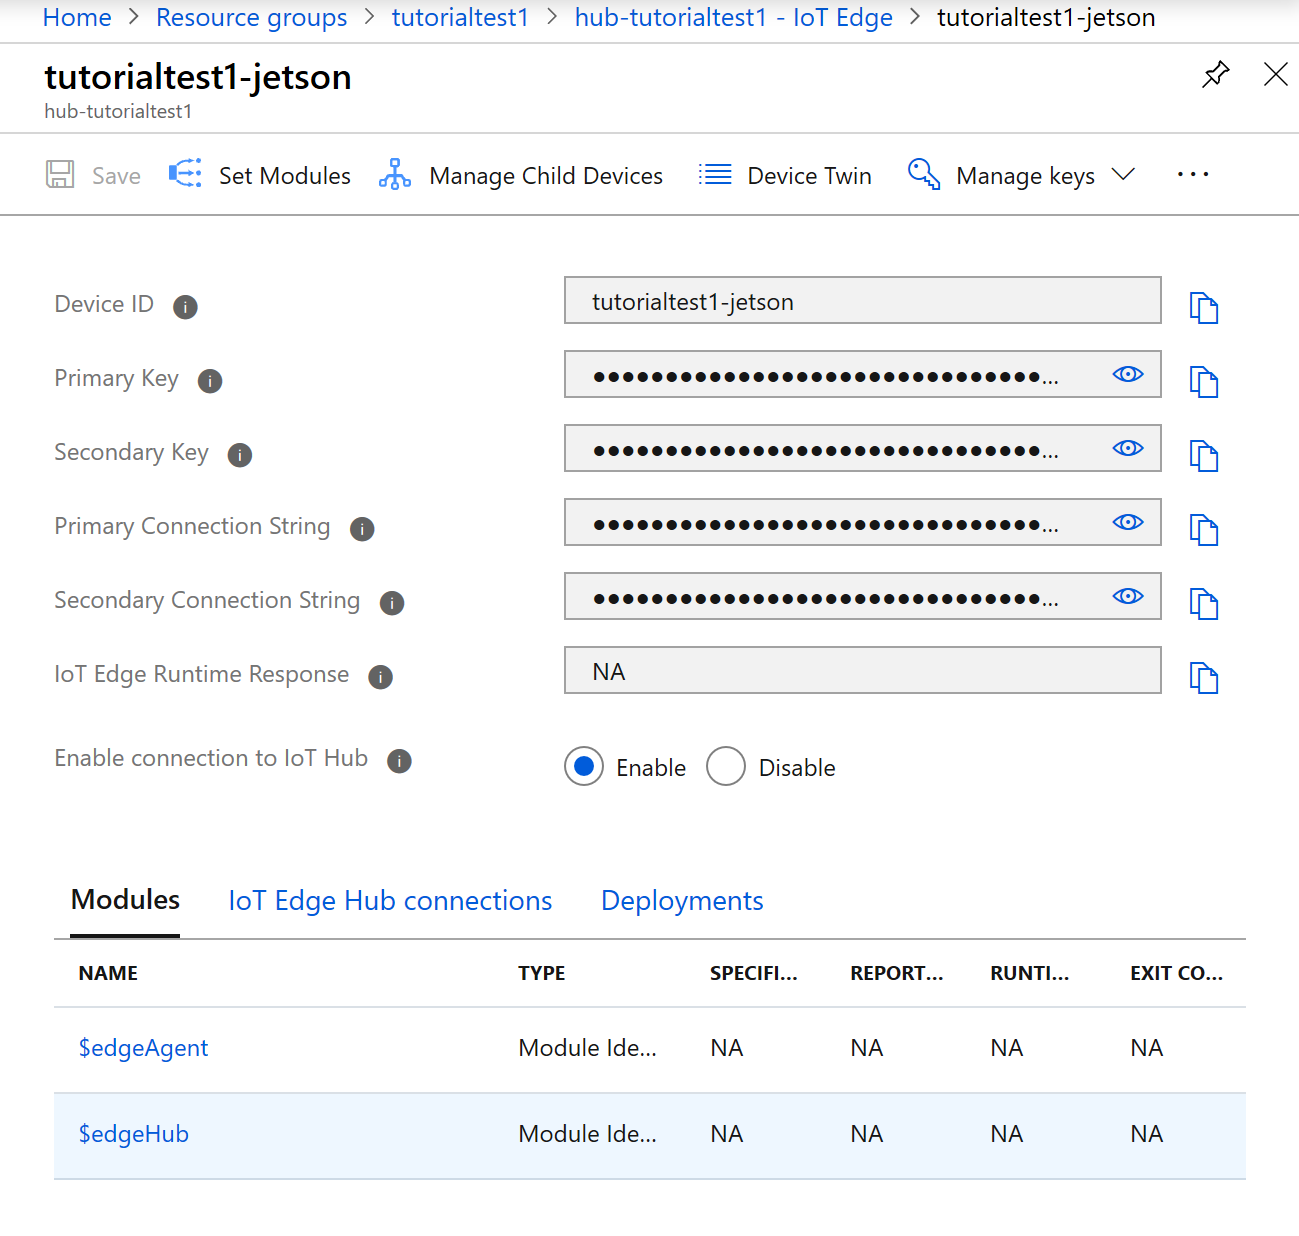The height and width of the screenshot is (1236, 1299).
Task: Click the Save button label
Action: (x=116, y=176)
